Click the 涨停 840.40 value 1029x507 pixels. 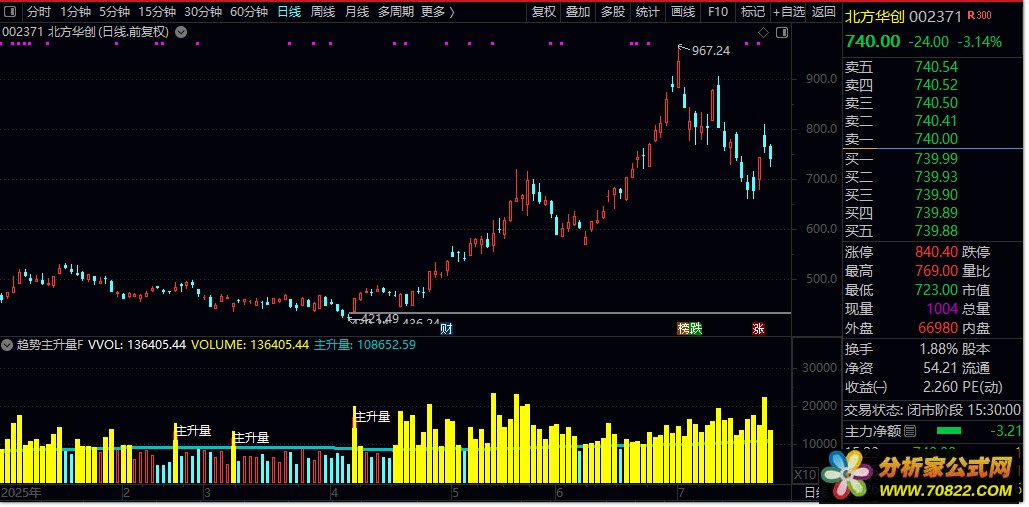point(934,252)
